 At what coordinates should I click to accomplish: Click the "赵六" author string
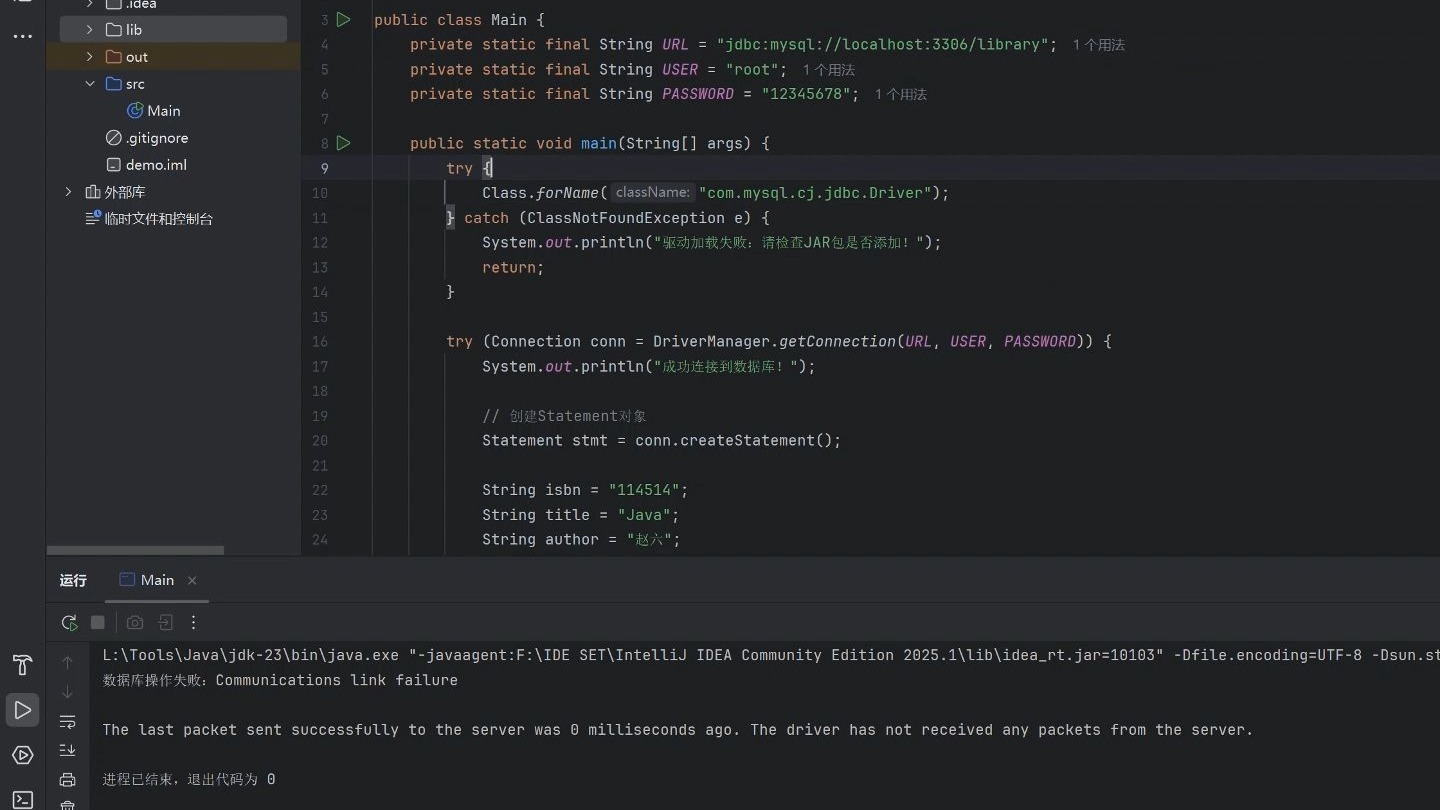click(x=650, y=539)
